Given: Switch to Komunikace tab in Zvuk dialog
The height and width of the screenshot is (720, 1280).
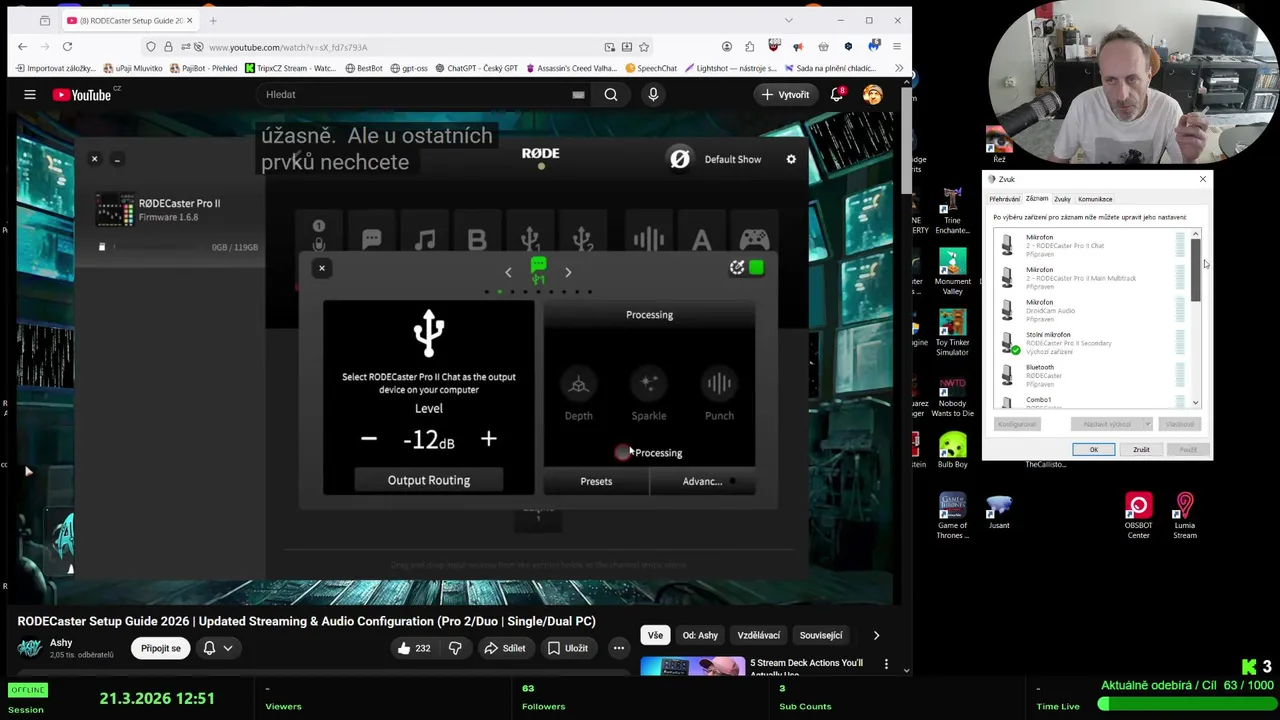Looking at the screenshot, I should (1095, 199).
